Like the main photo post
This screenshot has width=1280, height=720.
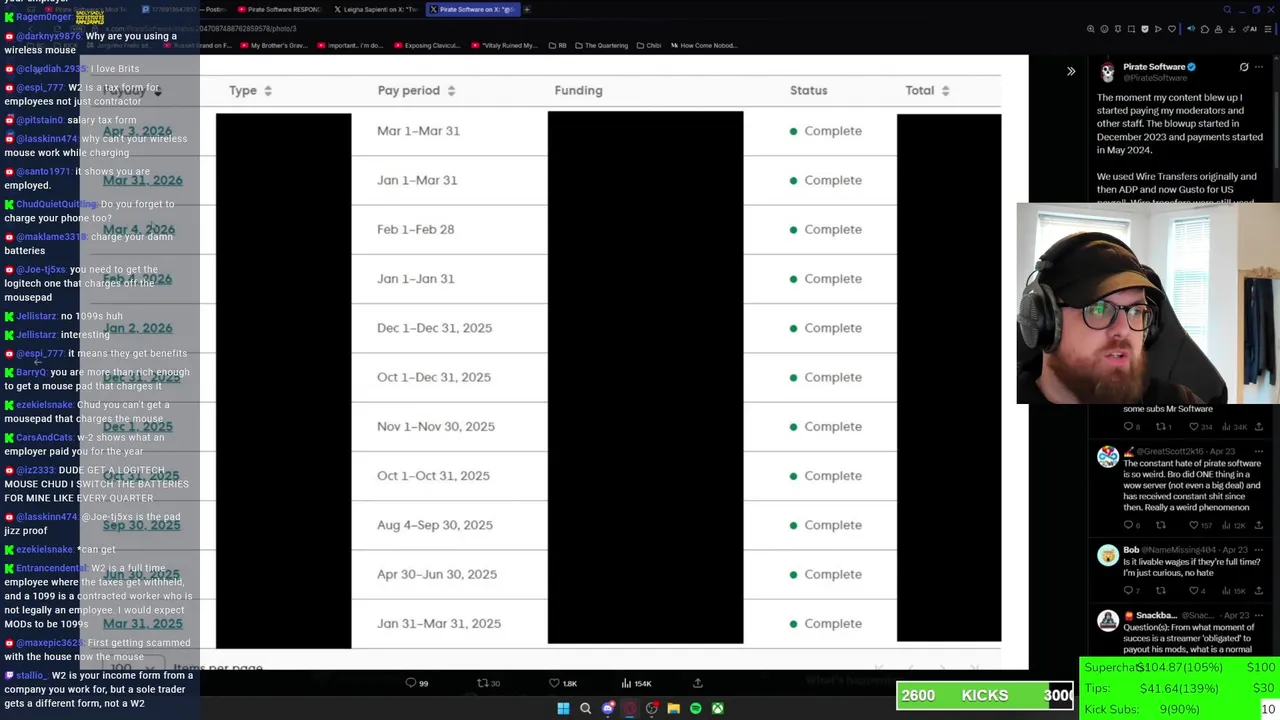coord(562,683)
